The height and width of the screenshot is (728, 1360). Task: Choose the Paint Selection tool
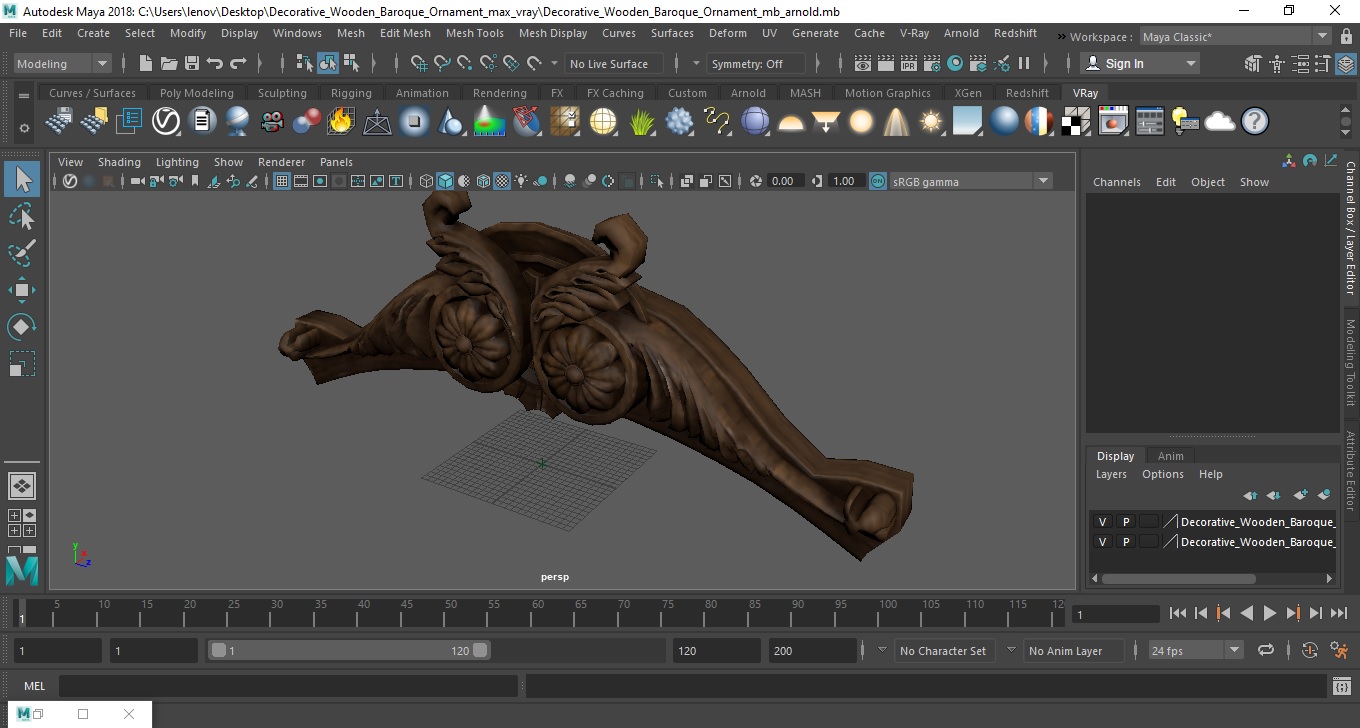pos(22,253)
